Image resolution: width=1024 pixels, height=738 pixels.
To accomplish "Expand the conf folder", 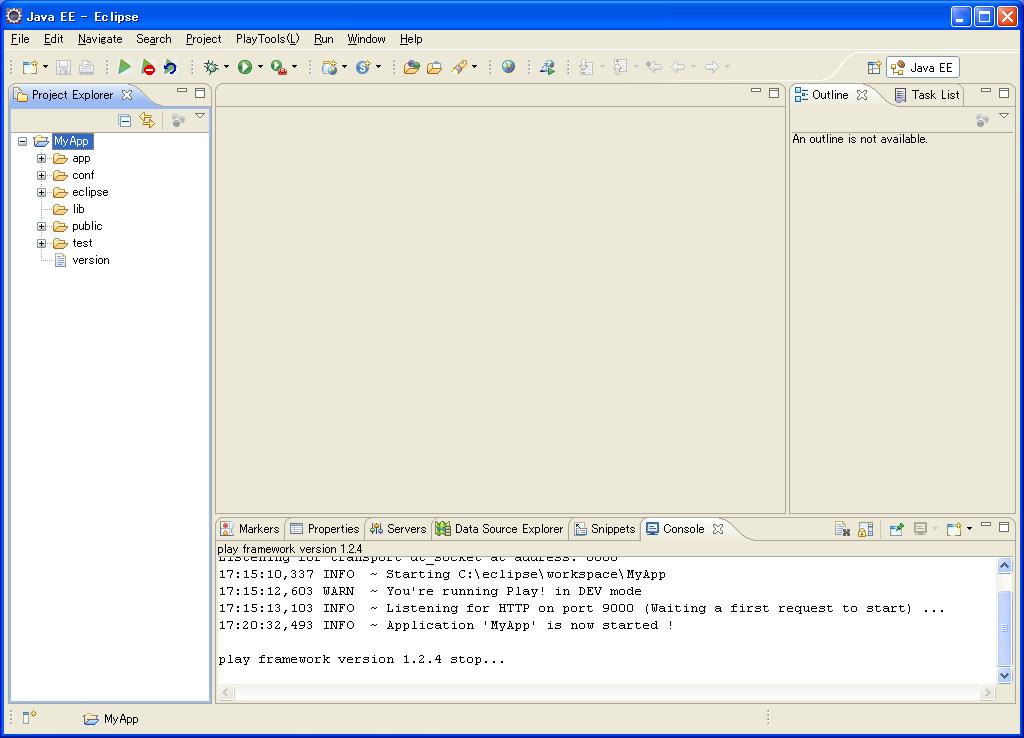I will 41,175.
